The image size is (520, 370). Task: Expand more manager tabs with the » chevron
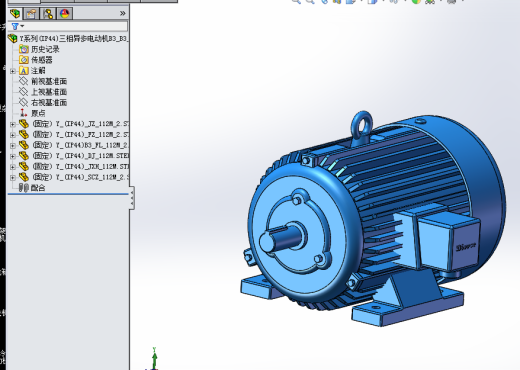tap(122, 13)
